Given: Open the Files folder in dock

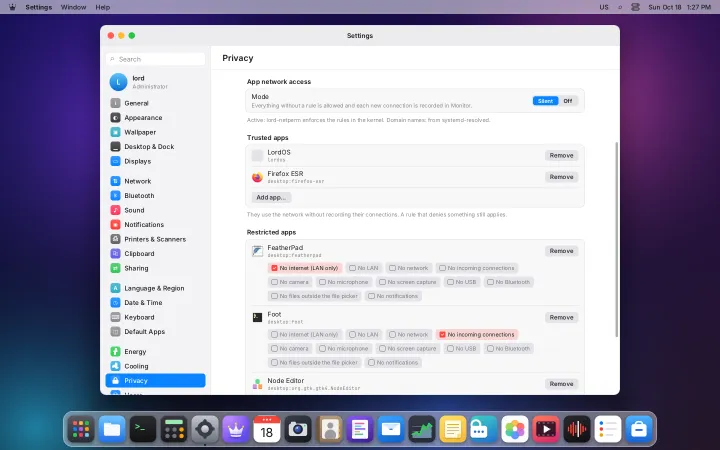Looking at the screenshot, I should point(112,429).
